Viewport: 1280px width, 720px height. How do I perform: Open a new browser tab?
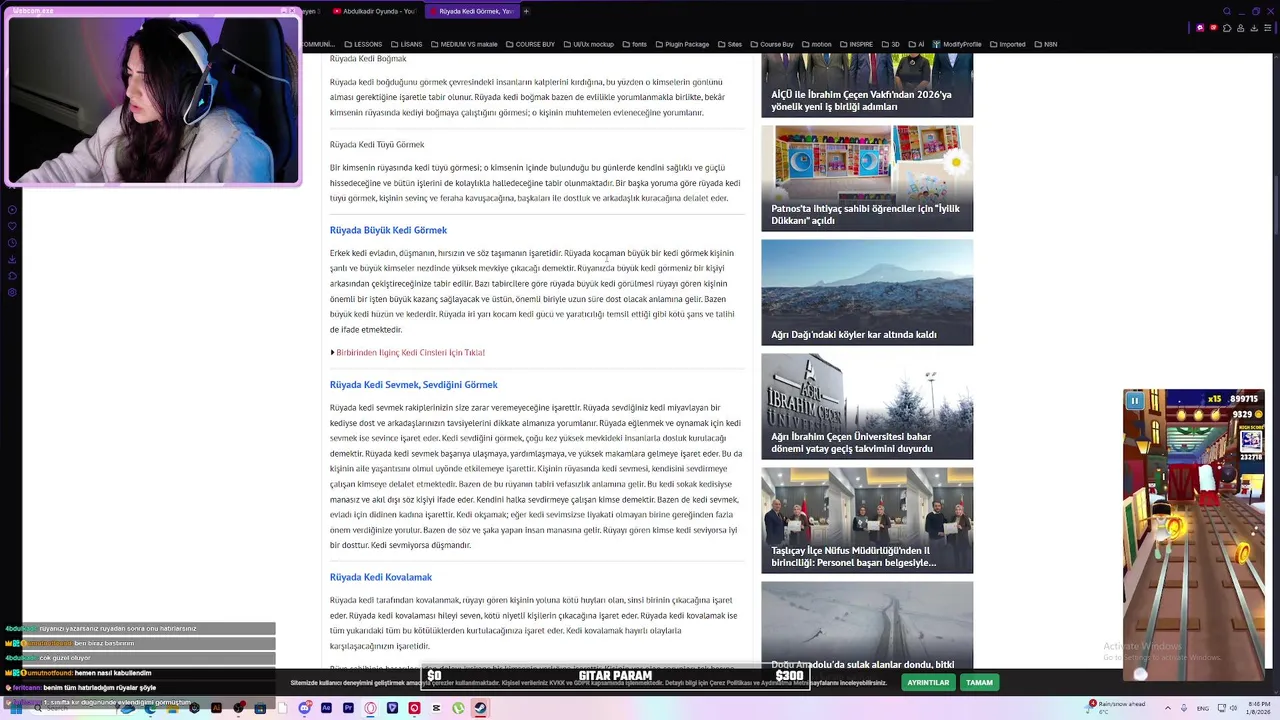tap(526, 11)
